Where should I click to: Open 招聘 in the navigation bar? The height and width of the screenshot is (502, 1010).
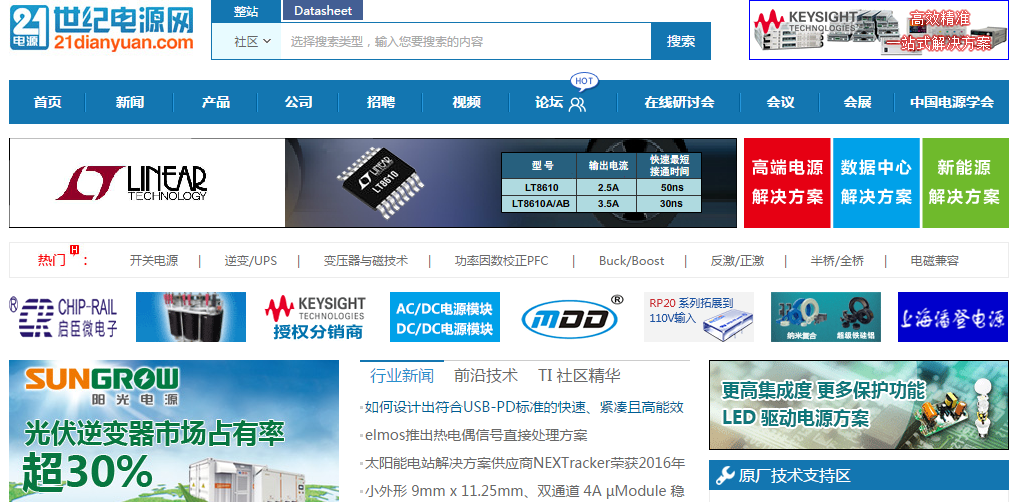coord(381,102)
